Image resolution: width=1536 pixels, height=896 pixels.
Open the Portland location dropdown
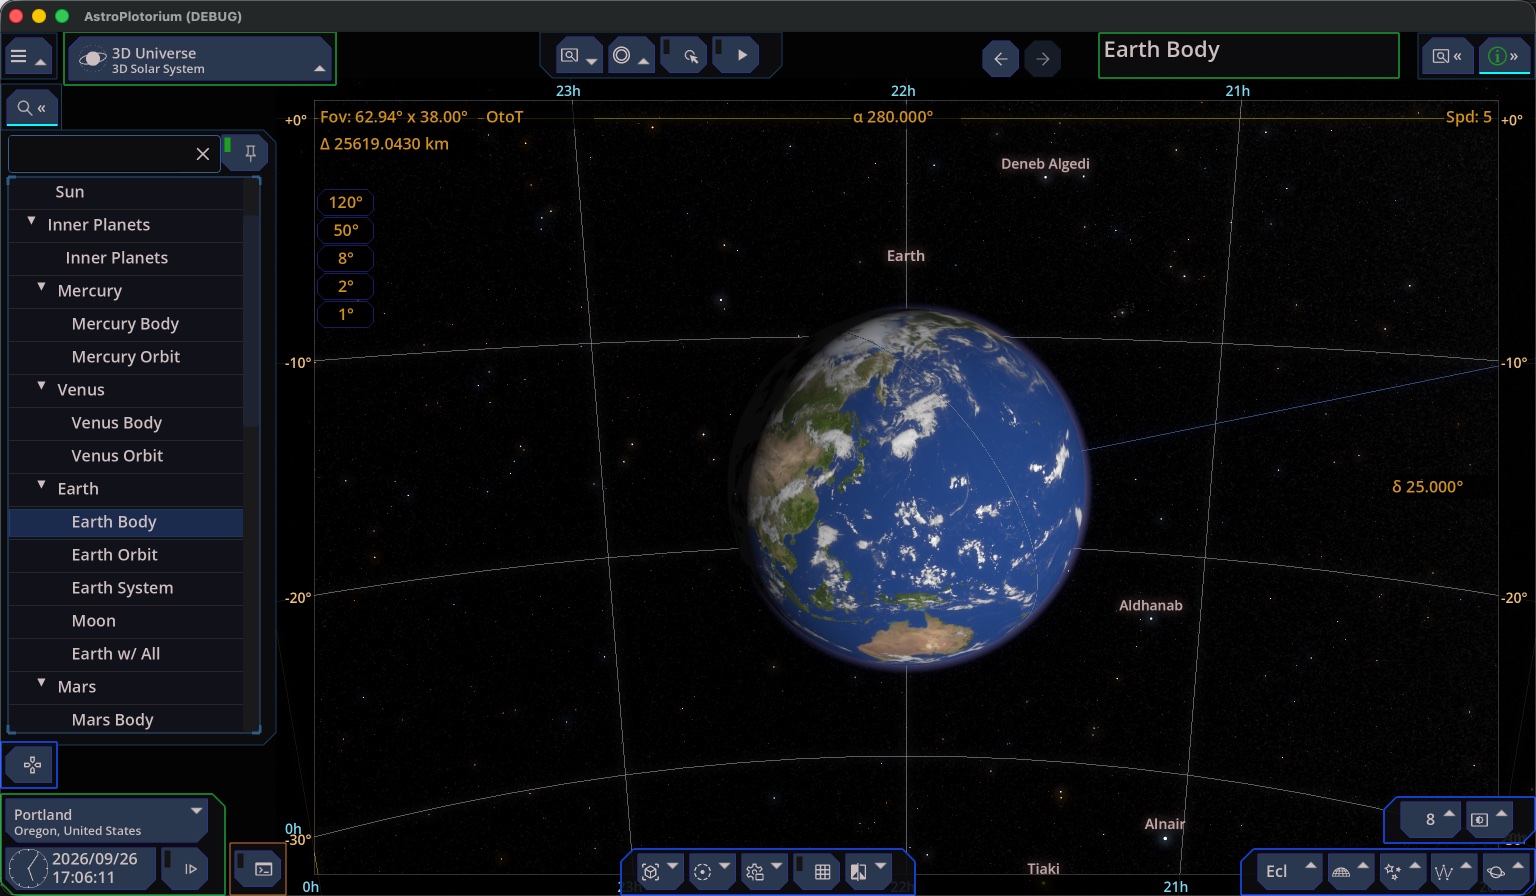(106, 821)
